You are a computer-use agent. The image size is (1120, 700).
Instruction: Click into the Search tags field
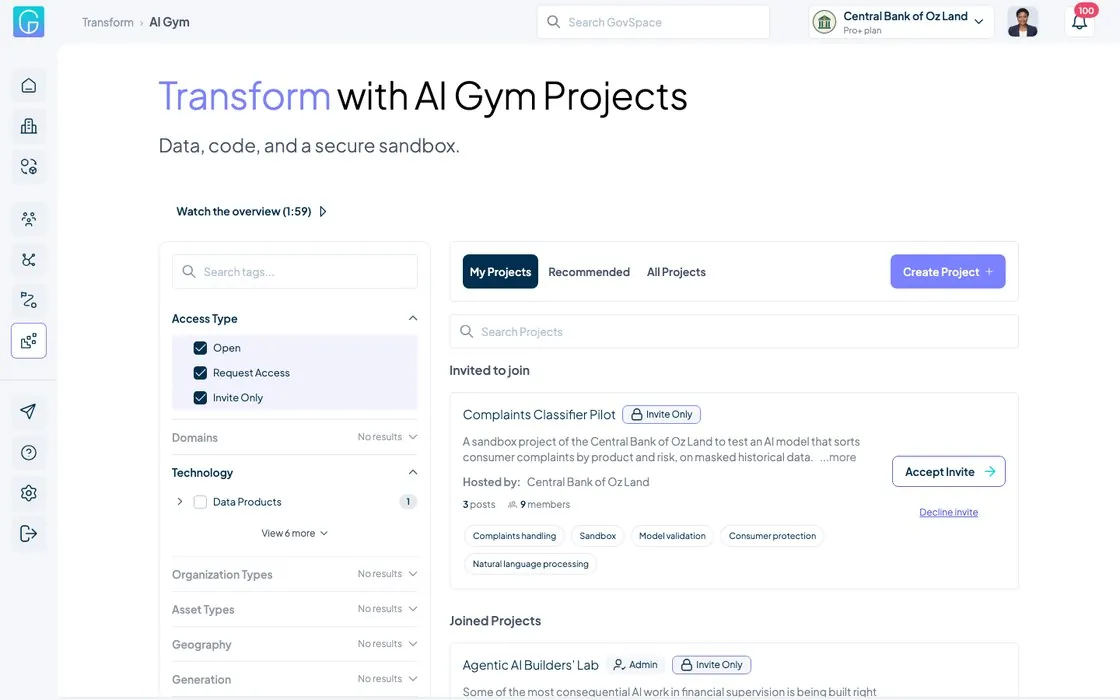[x=294, y=271]
